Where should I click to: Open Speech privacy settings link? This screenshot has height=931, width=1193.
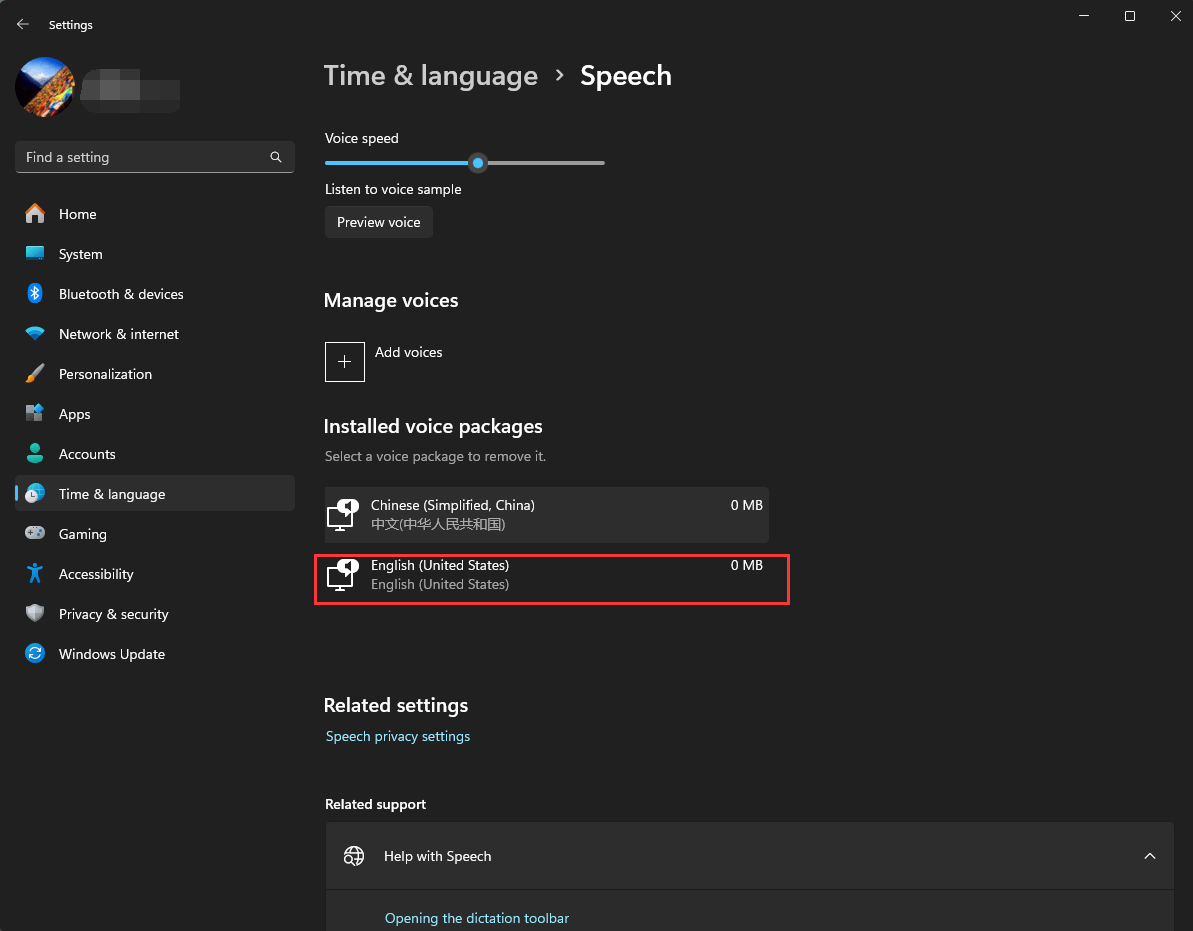pyautogui.click(x=398, y=736)
